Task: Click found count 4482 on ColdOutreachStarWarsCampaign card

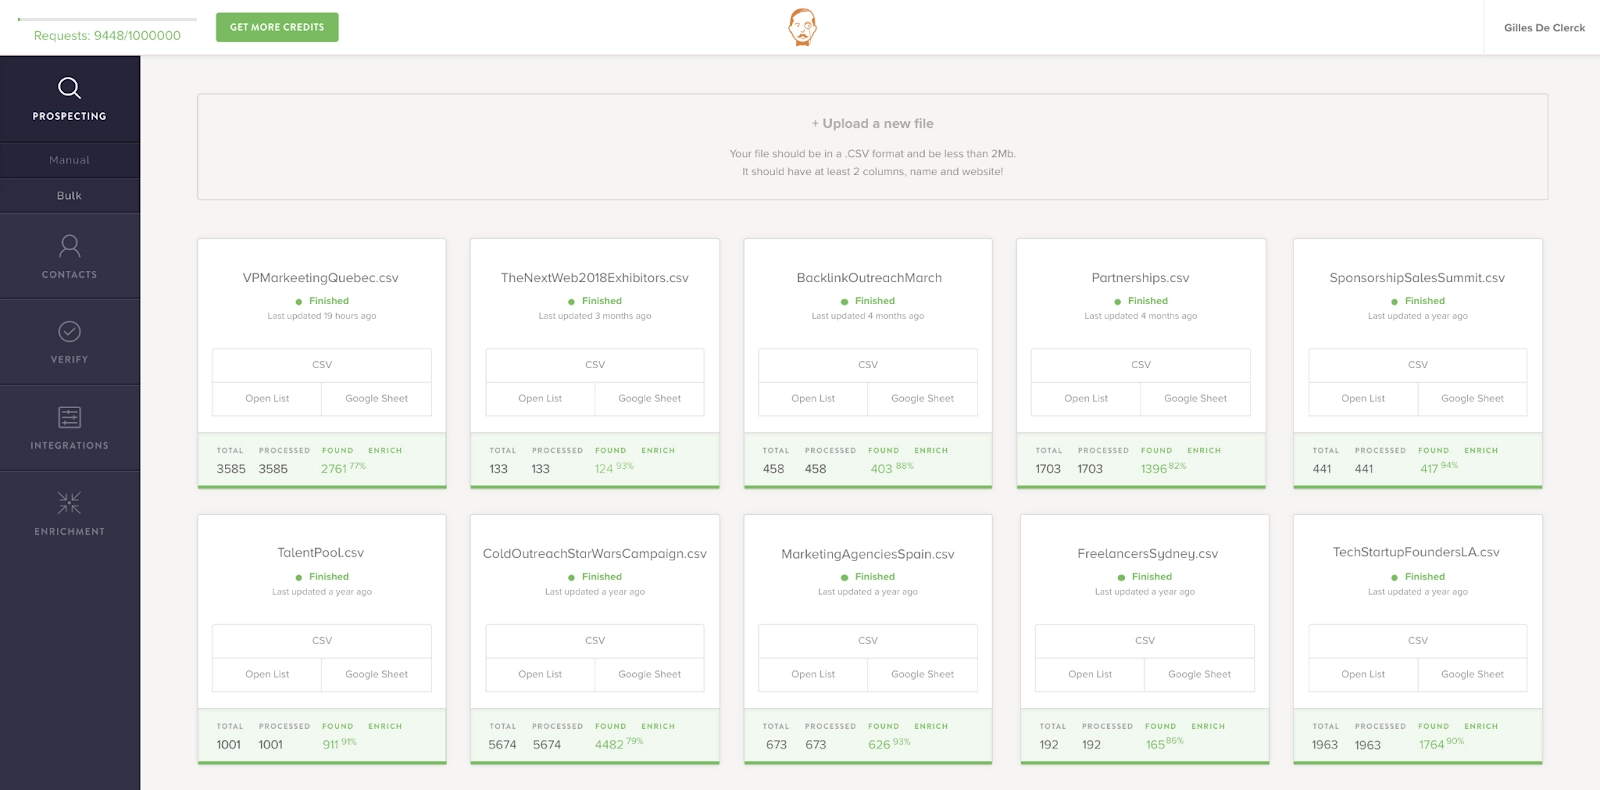Action: (x=609, y=745)
